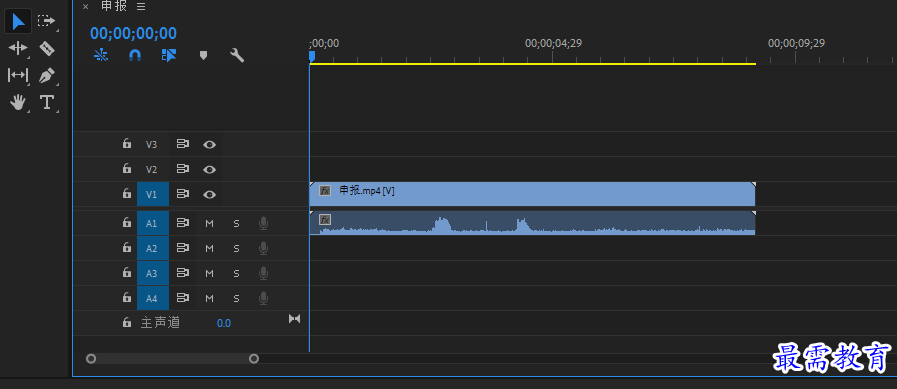Screen dimensions: 897x389
Task: Toggle sync lock for V3
Action: click(x=182, y=144)
